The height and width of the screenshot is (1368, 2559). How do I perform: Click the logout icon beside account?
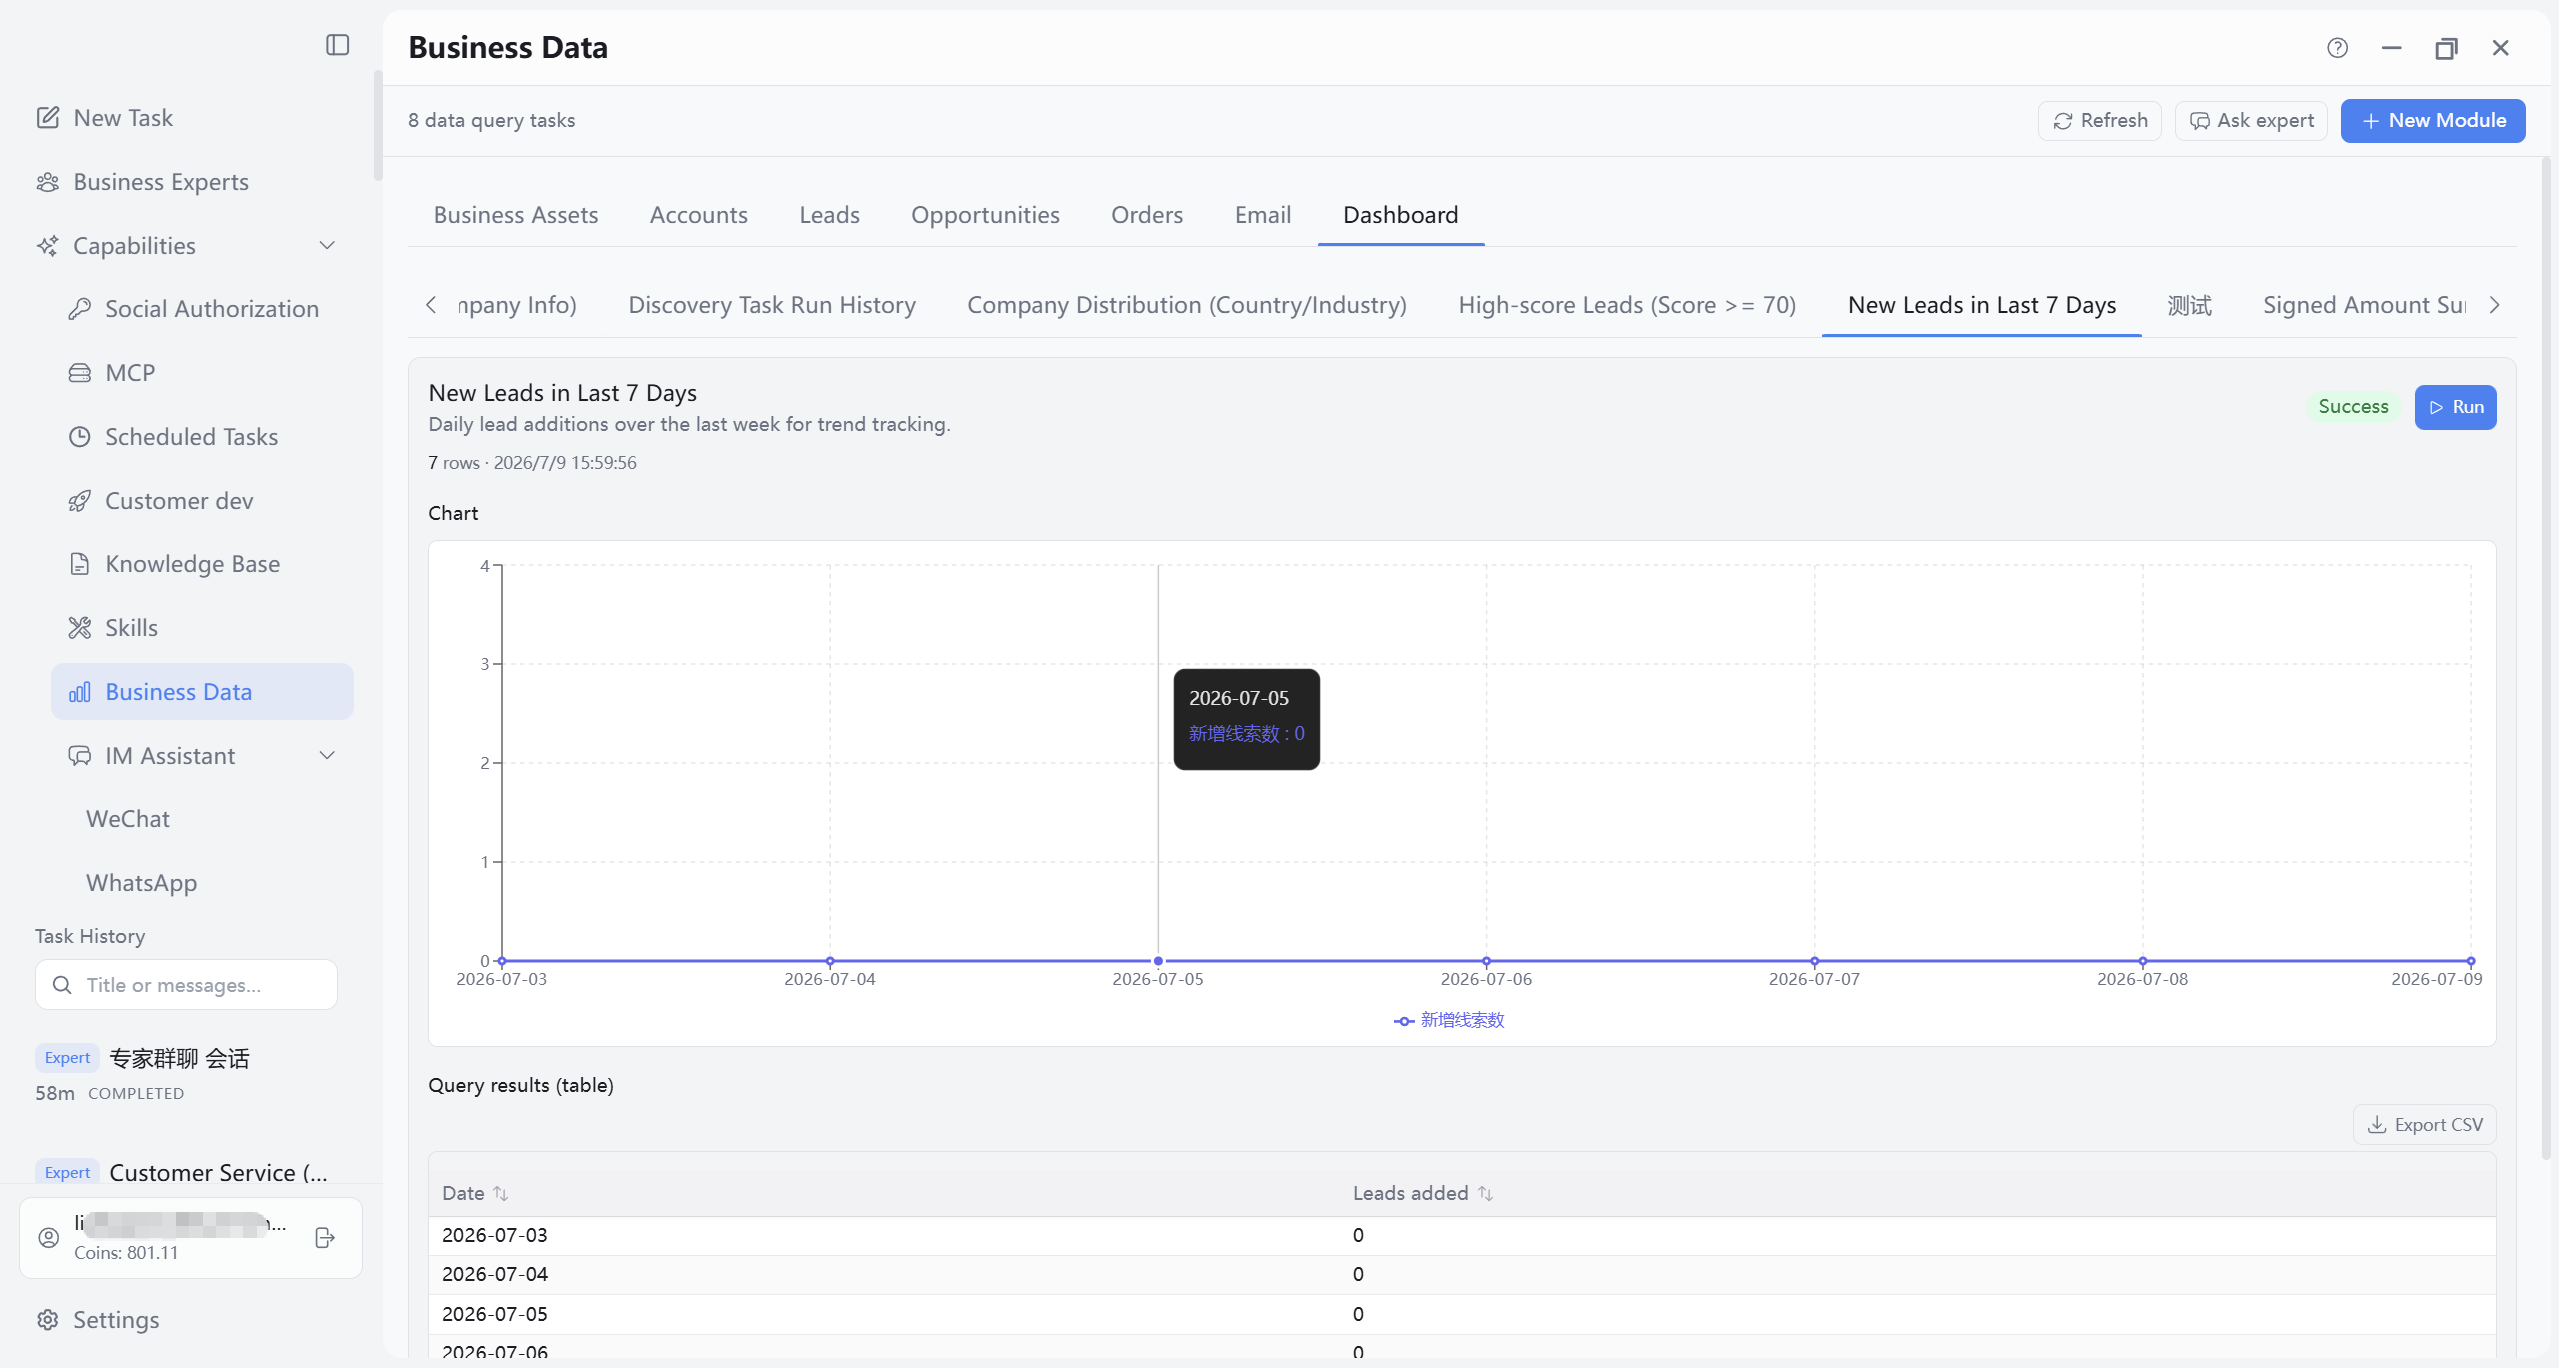tap(324, 1238)
